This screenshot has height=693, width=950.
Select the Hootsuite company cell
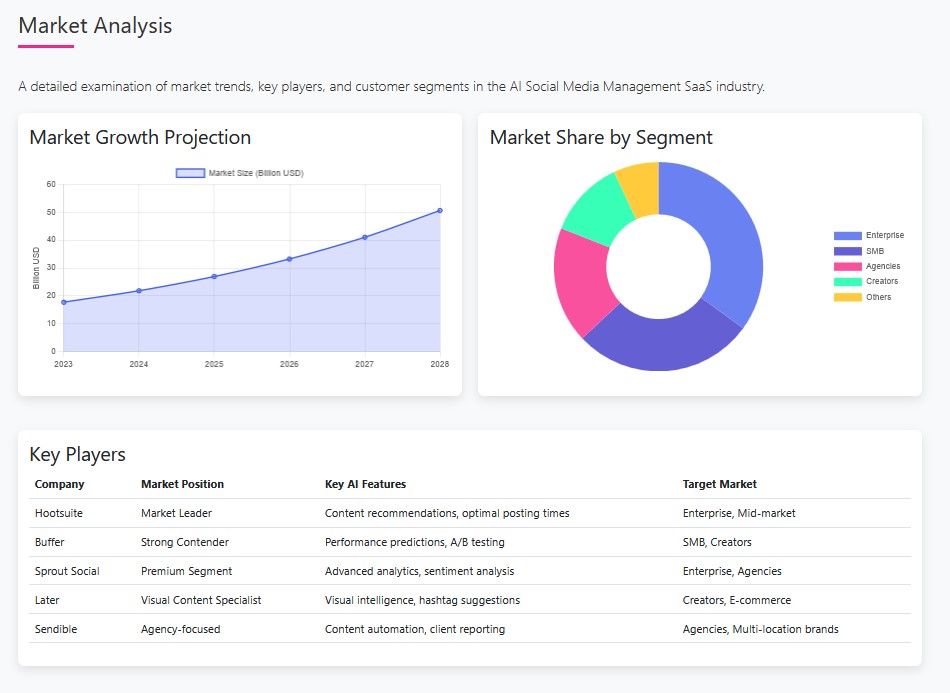[59, 513]
